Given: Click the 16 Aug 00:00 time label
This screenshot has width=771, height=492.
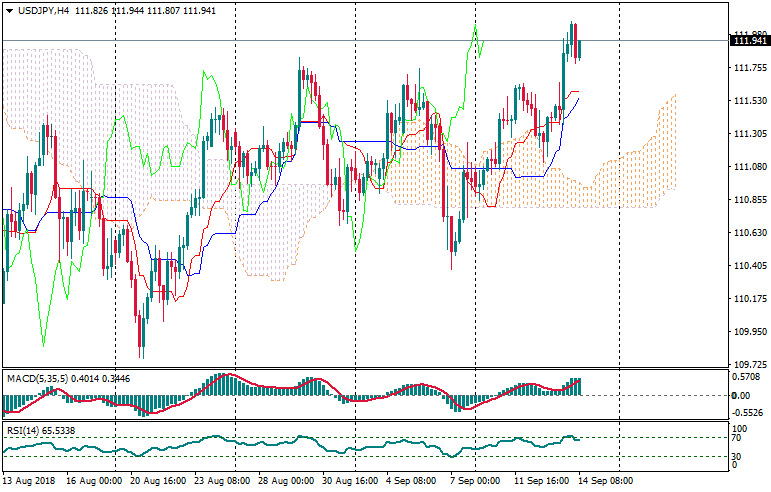Looking at the screenshot, I should [x=93, y=481].
